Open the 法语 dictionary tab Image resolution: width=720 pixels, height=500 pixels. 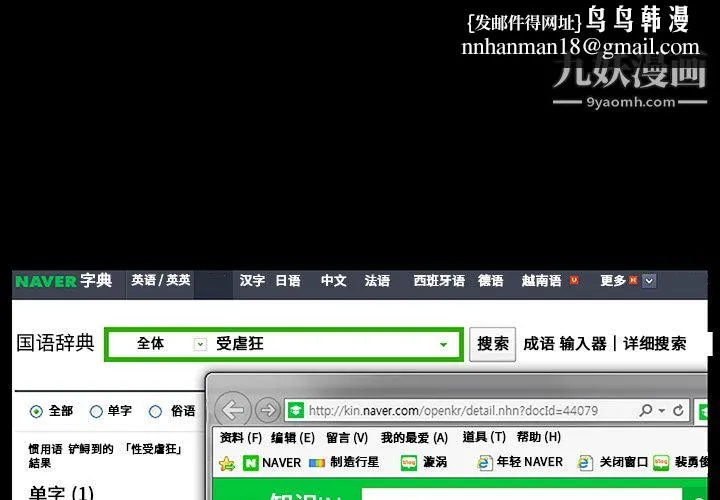[x=377, y=281]
